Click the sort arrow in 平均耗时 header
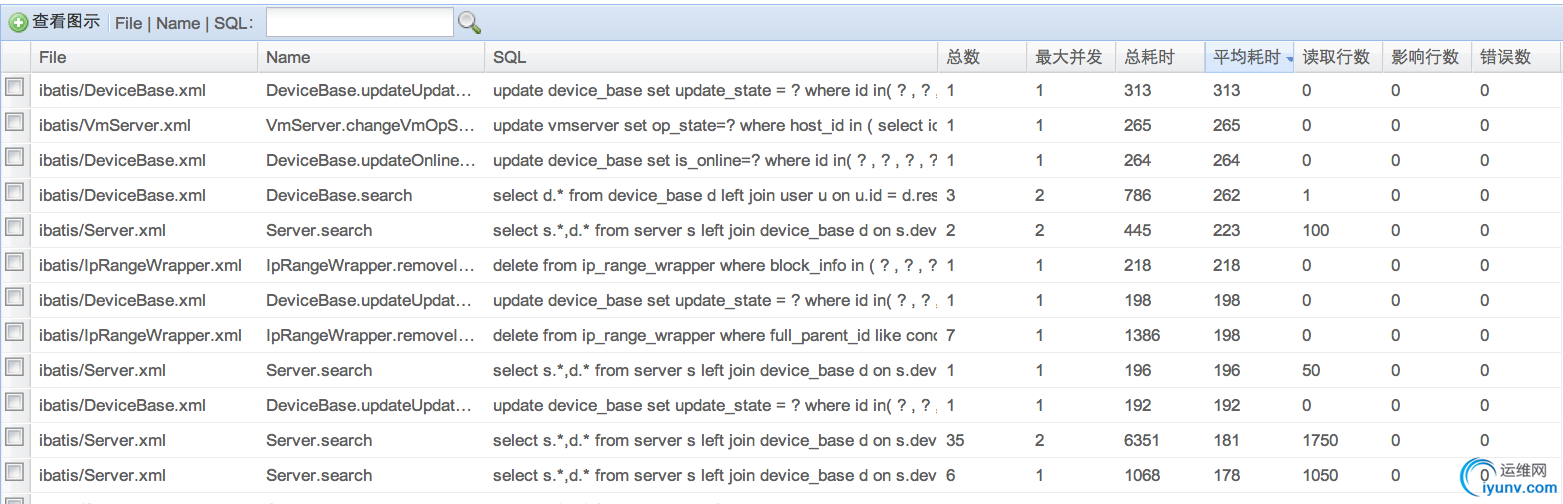The height and width of the screenshot is (504, 1563). (x=1290, y=59)
